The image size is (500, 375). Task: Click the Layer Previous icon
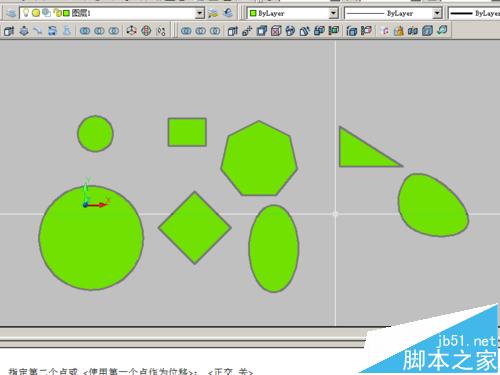tap(228, 13)
